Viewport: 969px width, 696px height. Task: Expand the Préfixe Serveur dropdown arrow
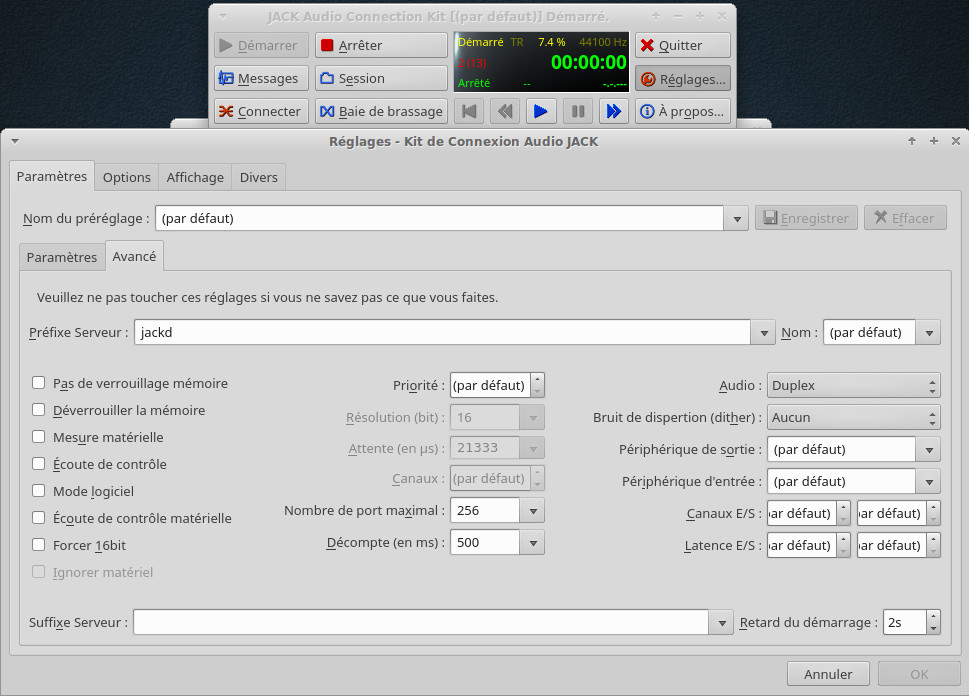[x=764, y=333]
